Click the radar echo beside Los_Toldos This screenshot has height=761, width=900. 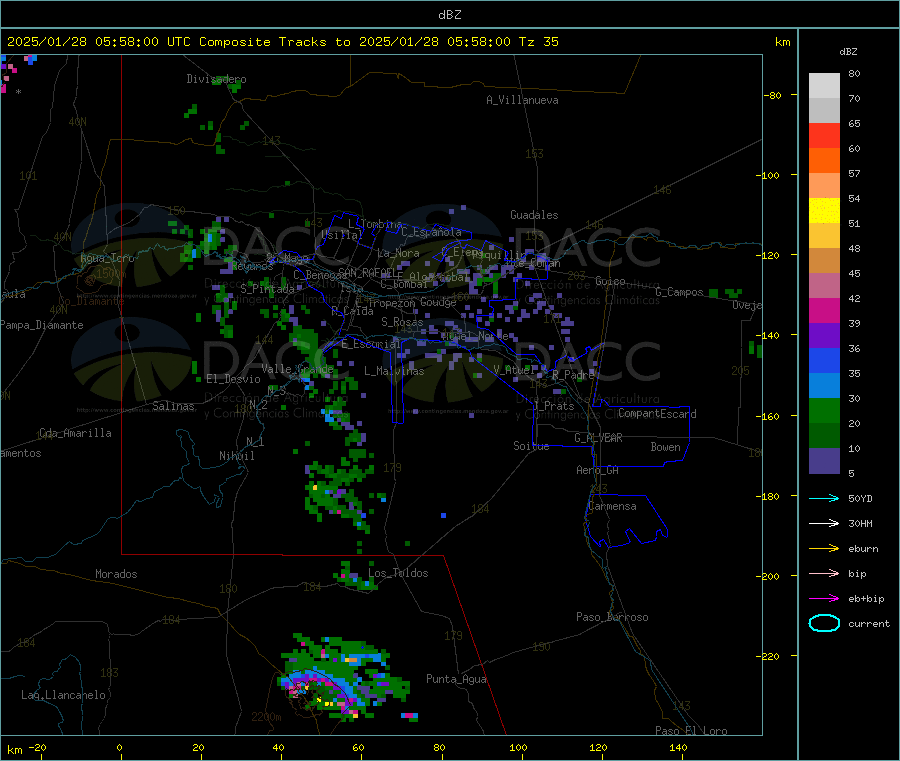(x=356, y=576)
